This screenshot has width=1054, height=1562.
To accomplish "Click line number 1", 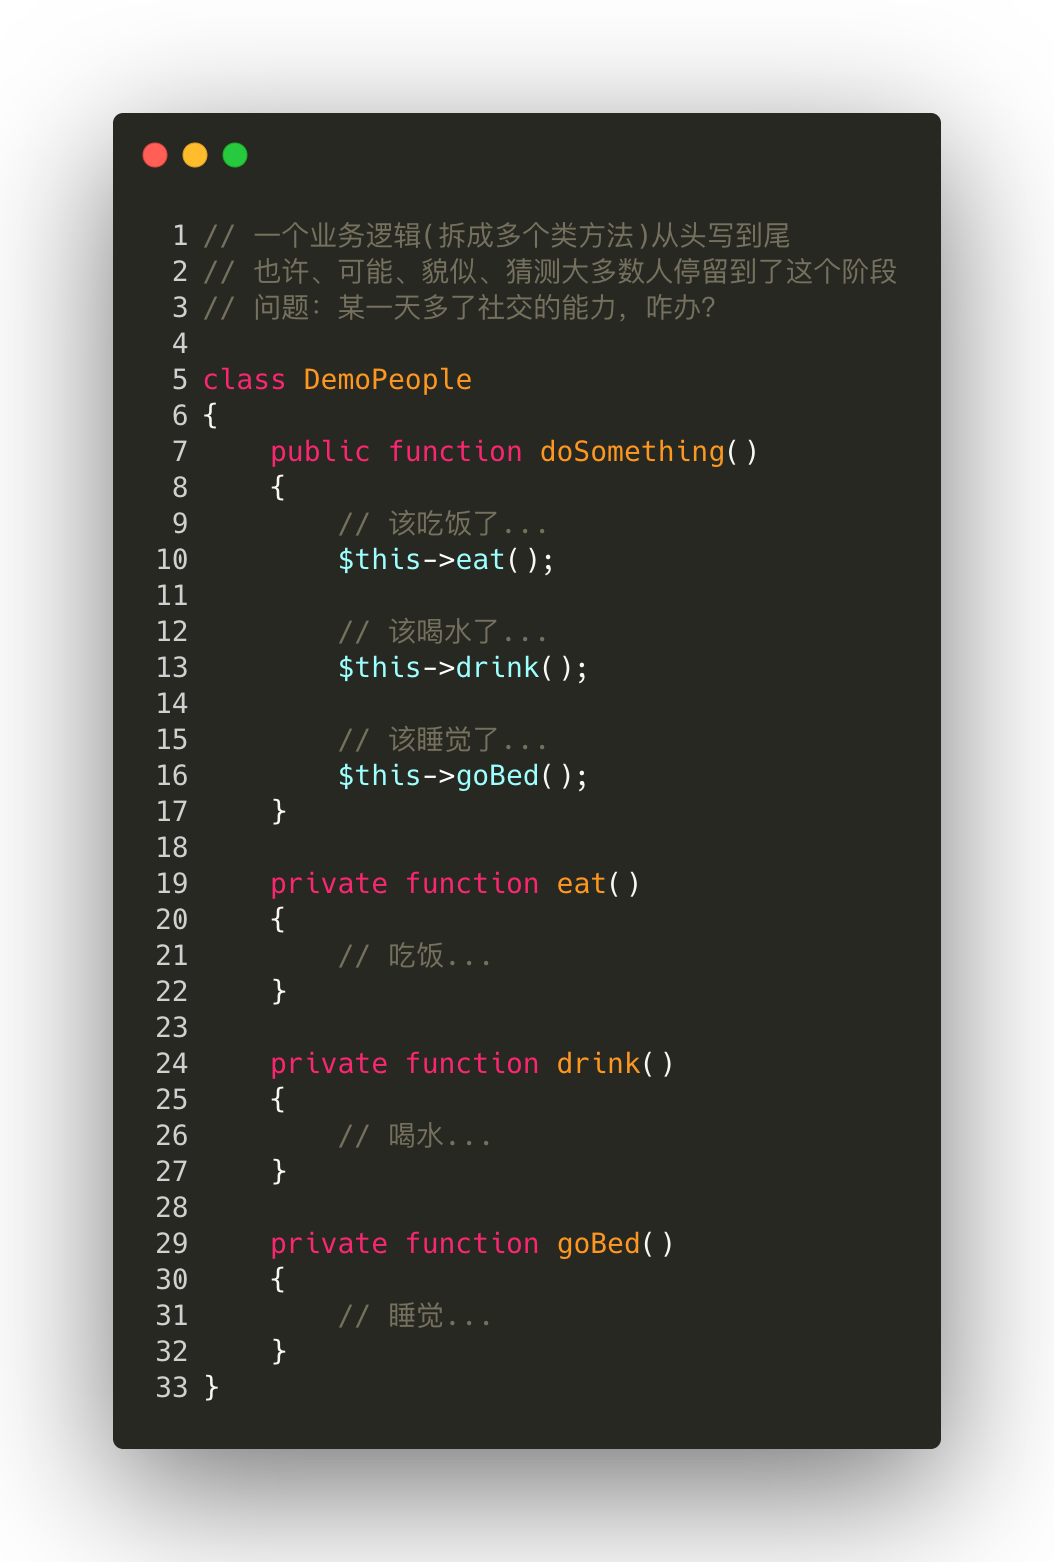I will tap(180, 236).
